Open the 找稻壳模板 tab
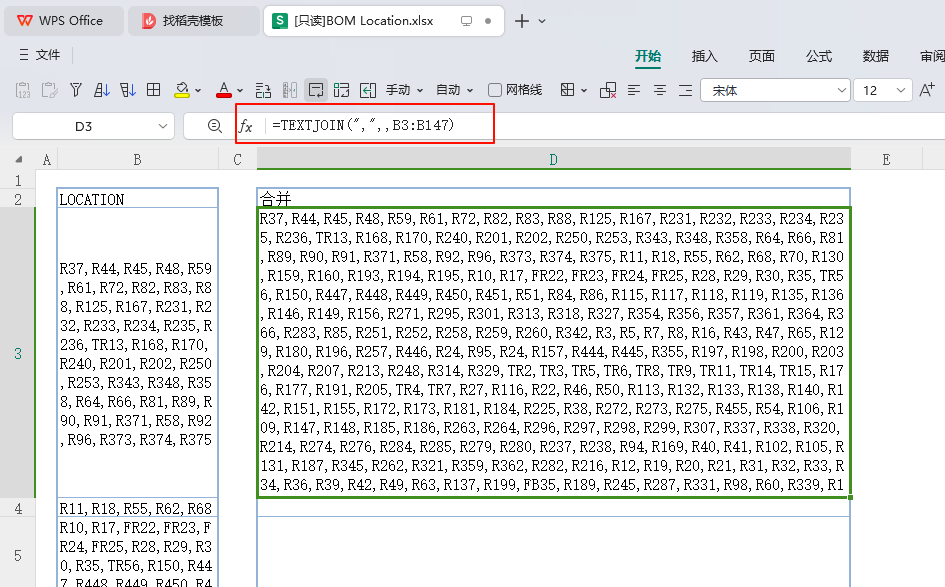Viewport: 945px width, 587px height. click(193, 20)
